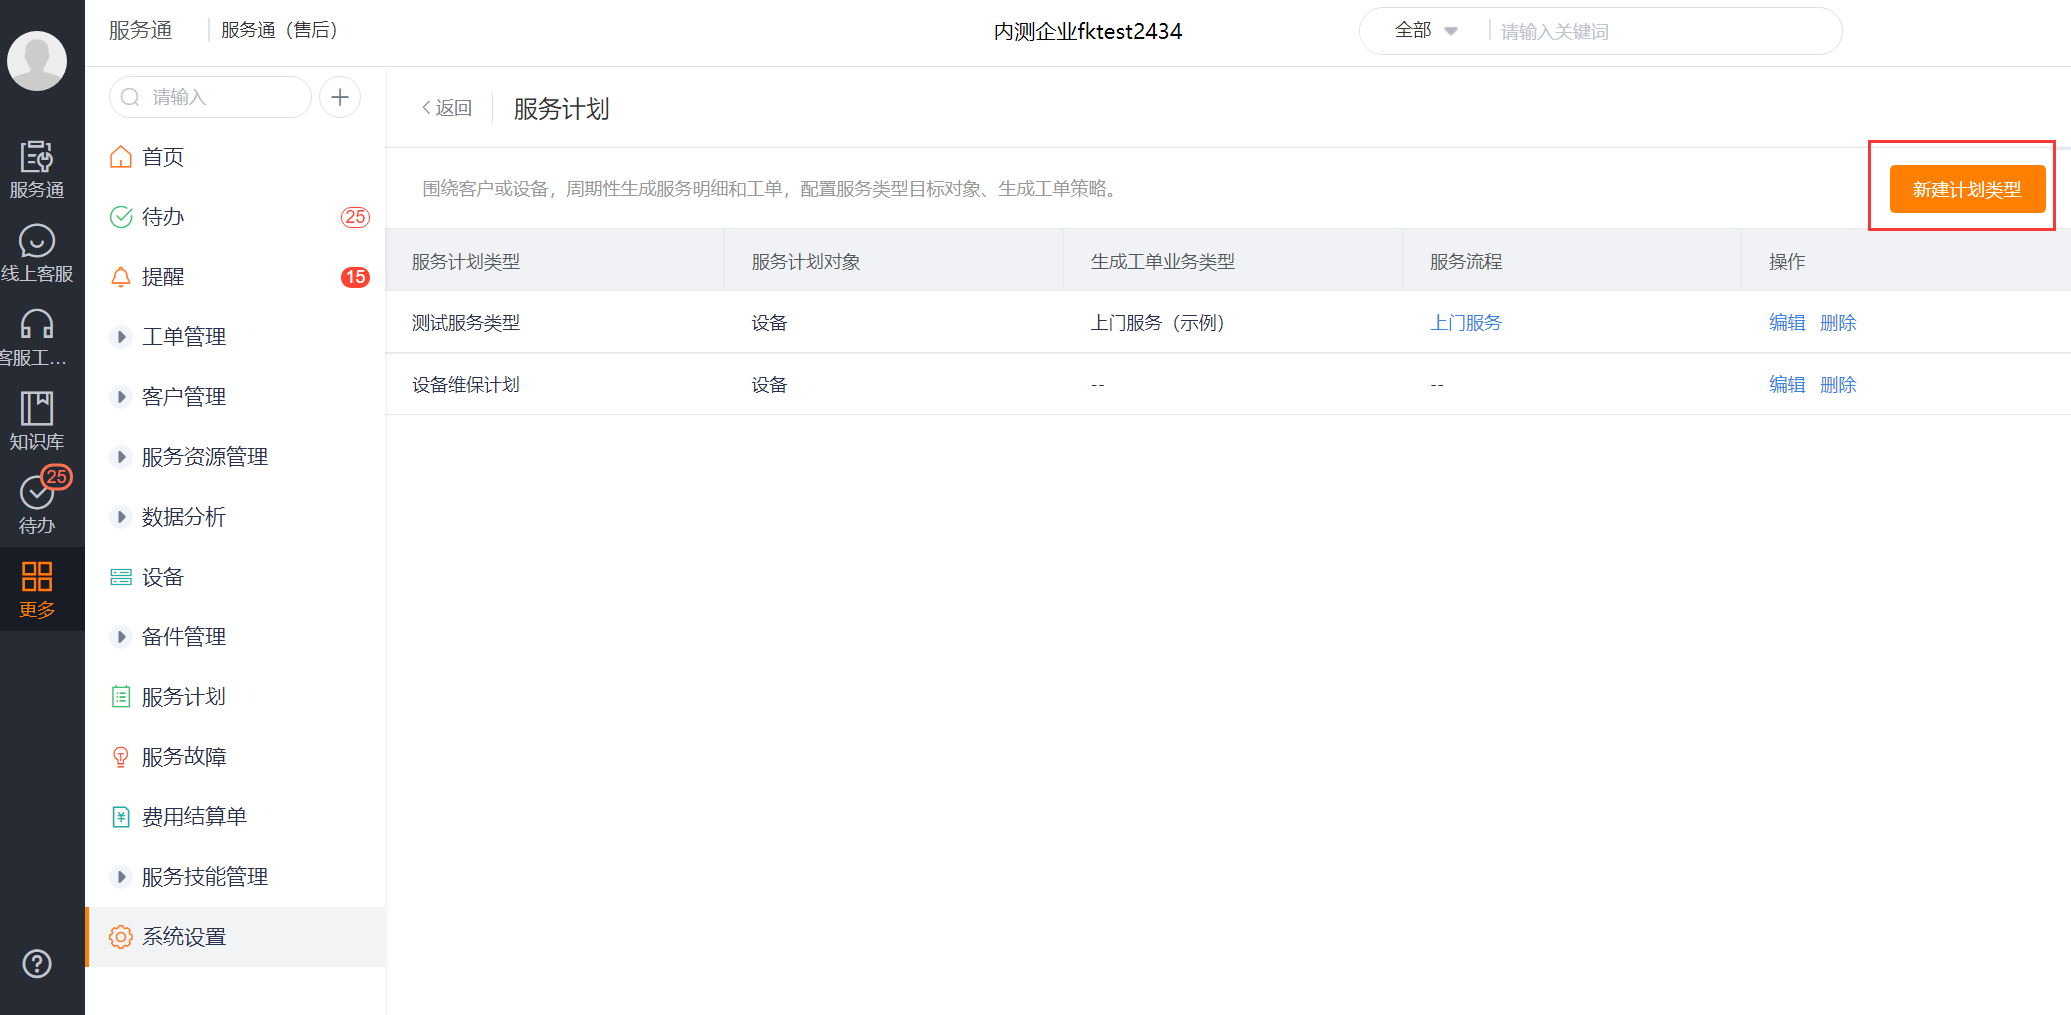Delete the 设备维保计划 row
Screen dimensions: 2071x1015
coord(1838,385)
